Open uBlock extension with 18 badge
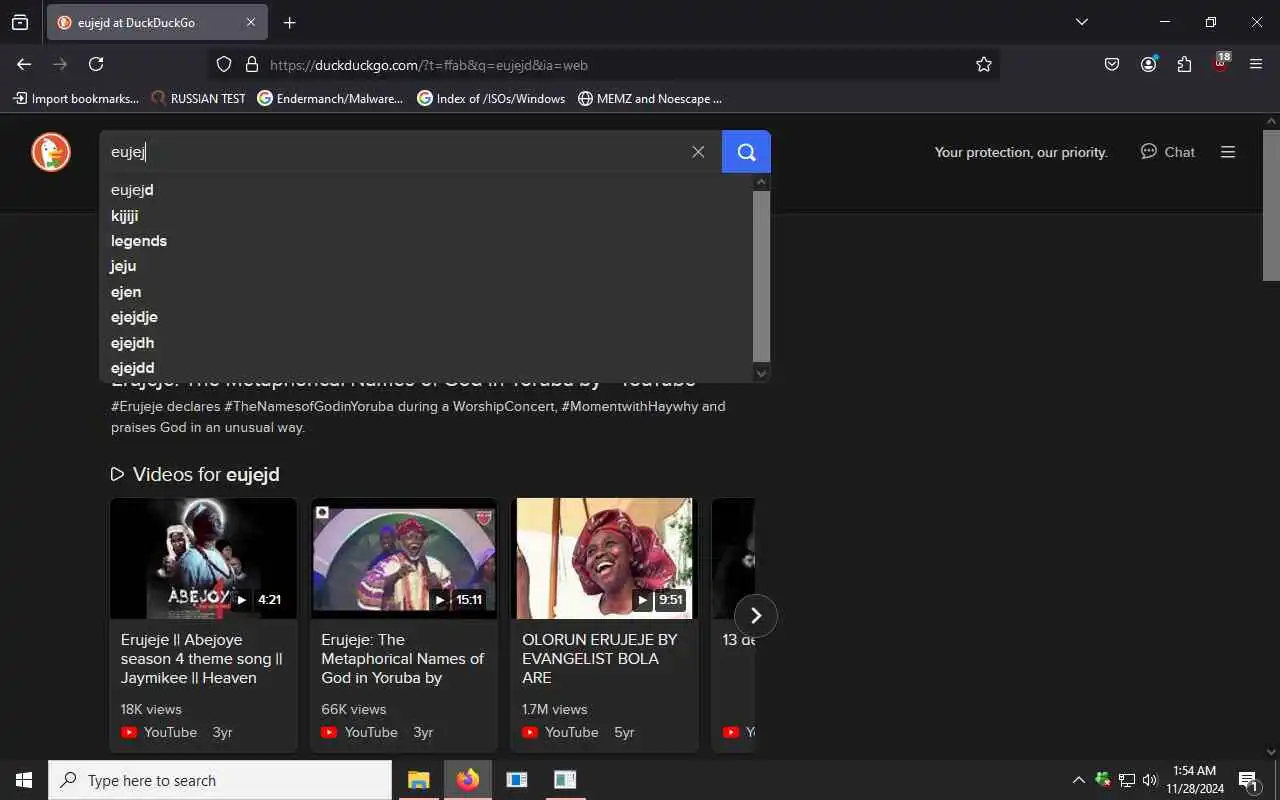 (x=1220, y=64)
